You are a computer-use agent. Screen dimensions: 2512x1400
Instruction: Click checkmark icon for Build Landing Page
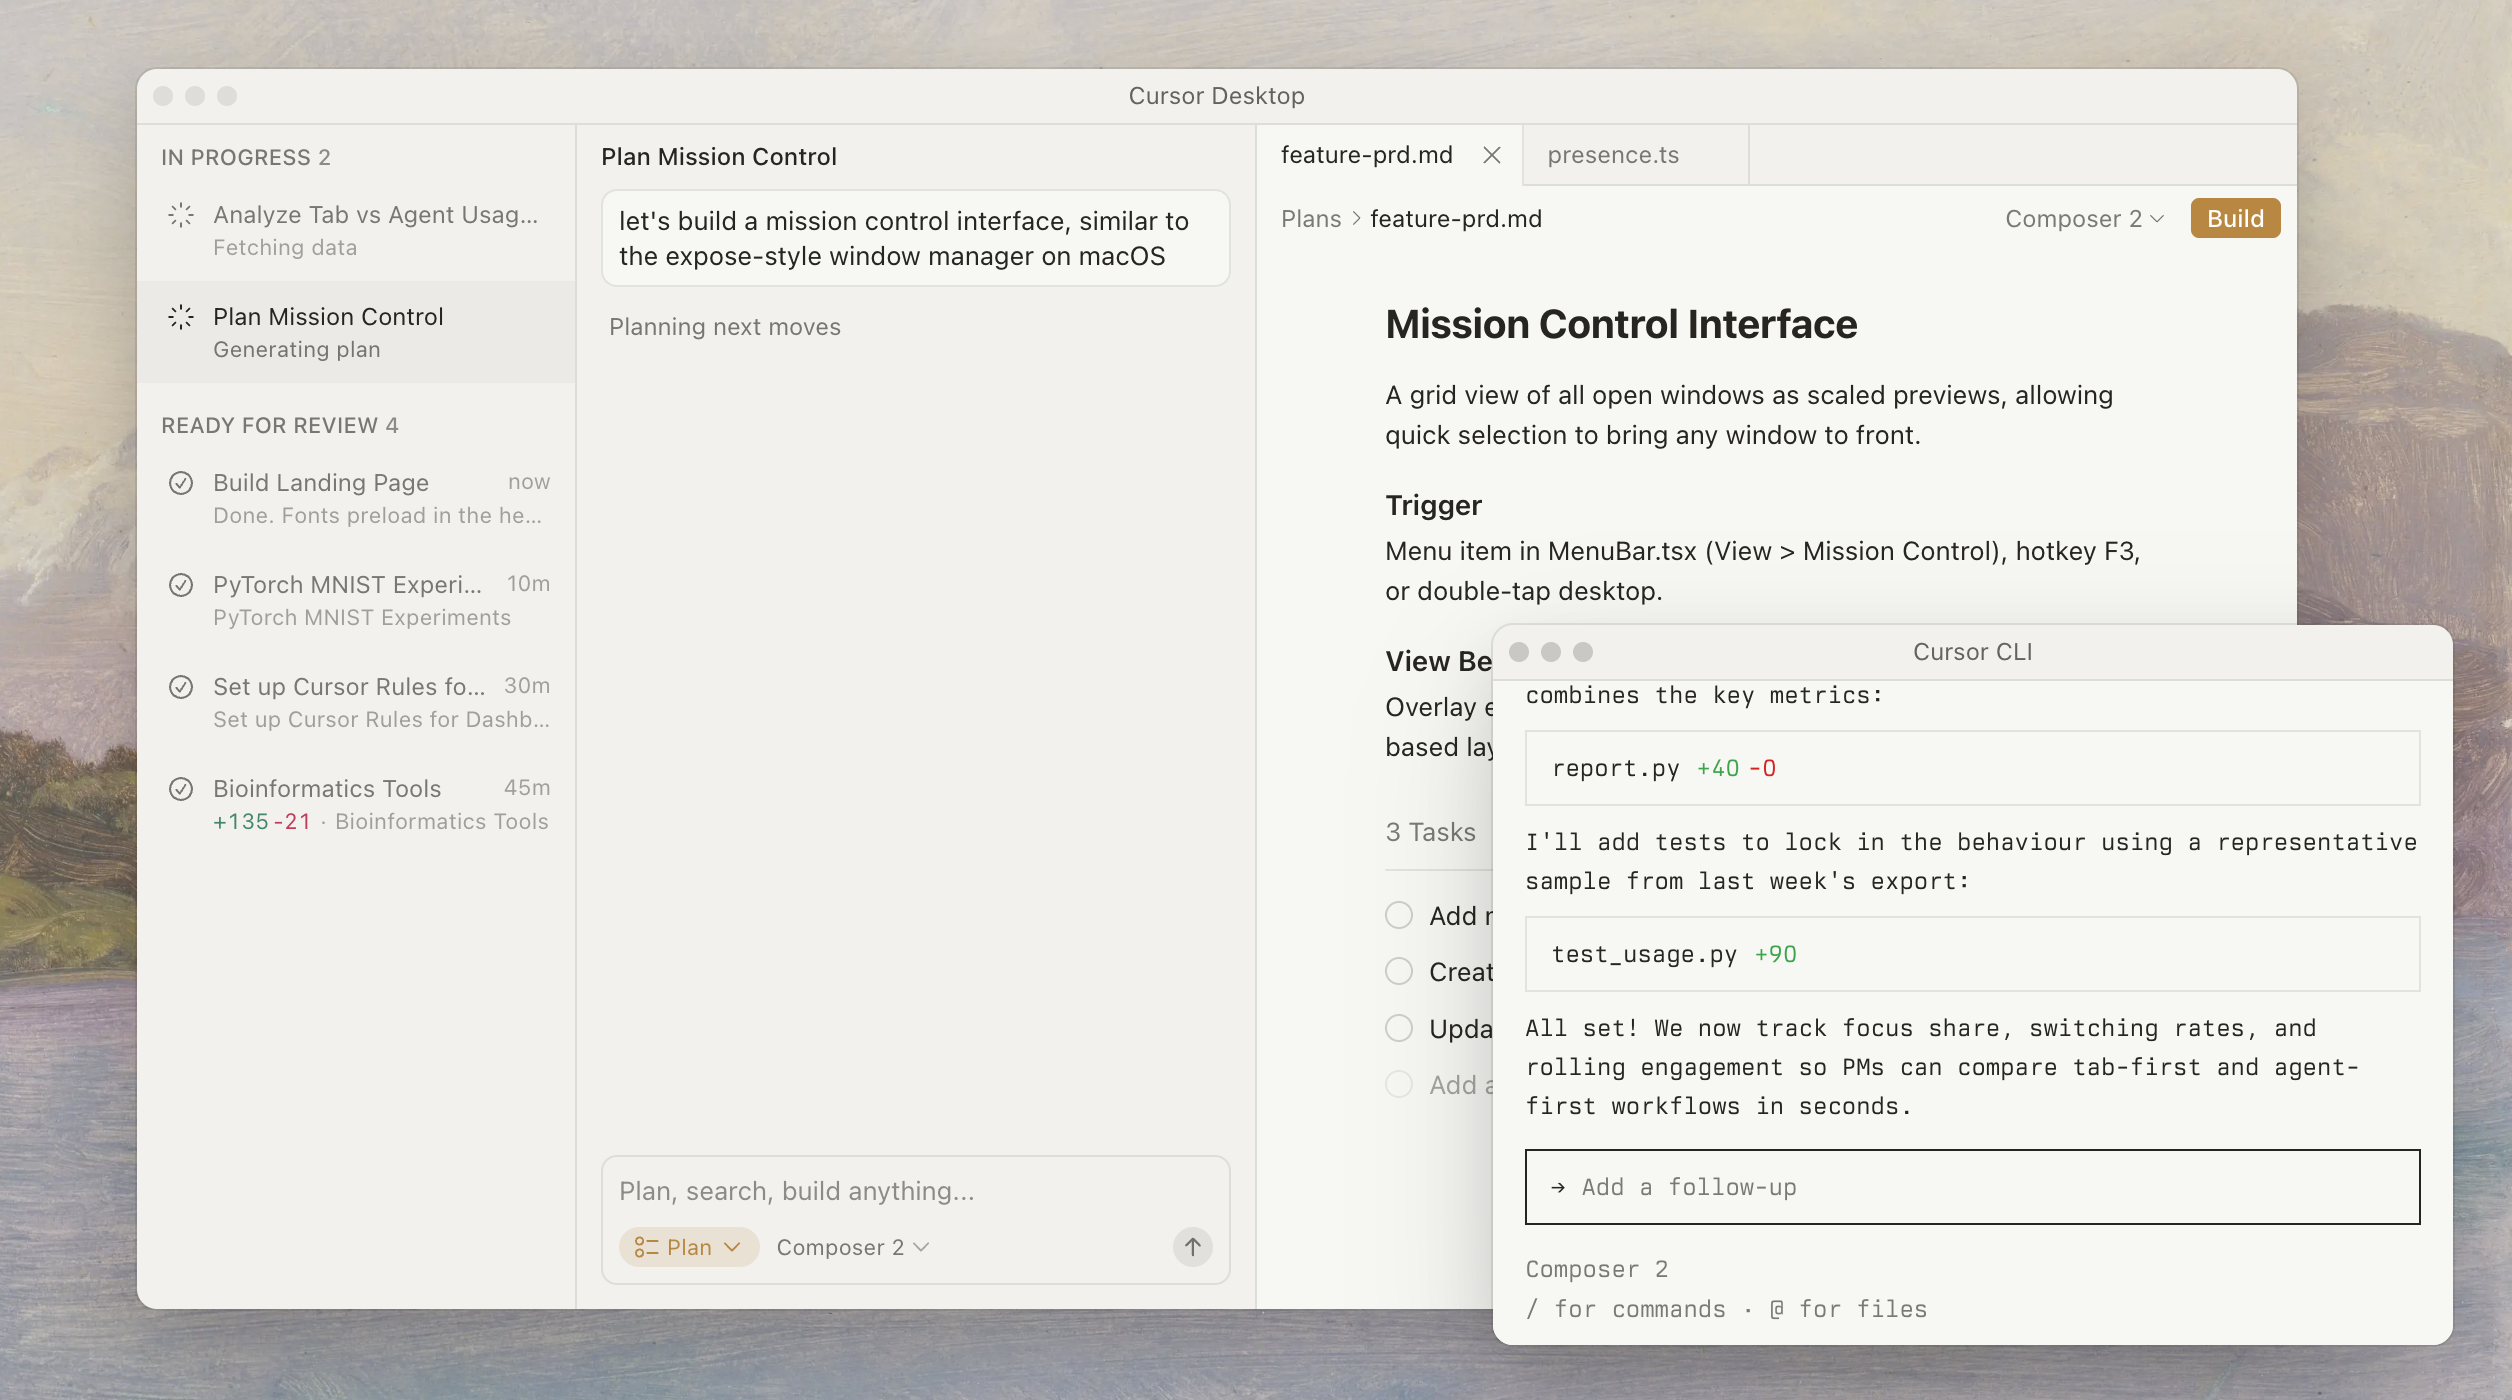pos(181,483)
